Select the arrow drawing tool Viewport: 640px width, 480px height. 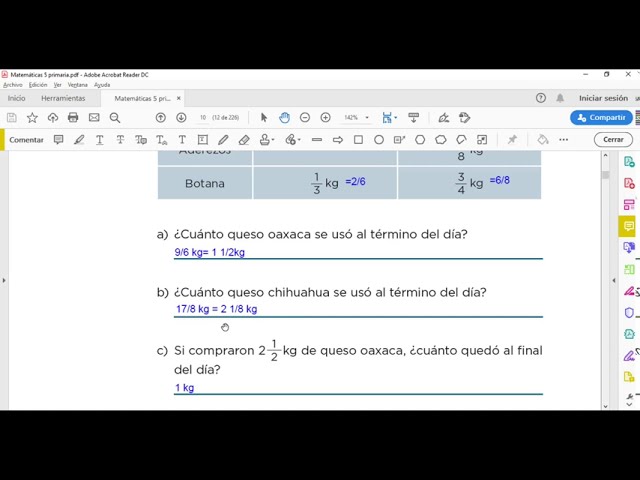click(338, 140)
